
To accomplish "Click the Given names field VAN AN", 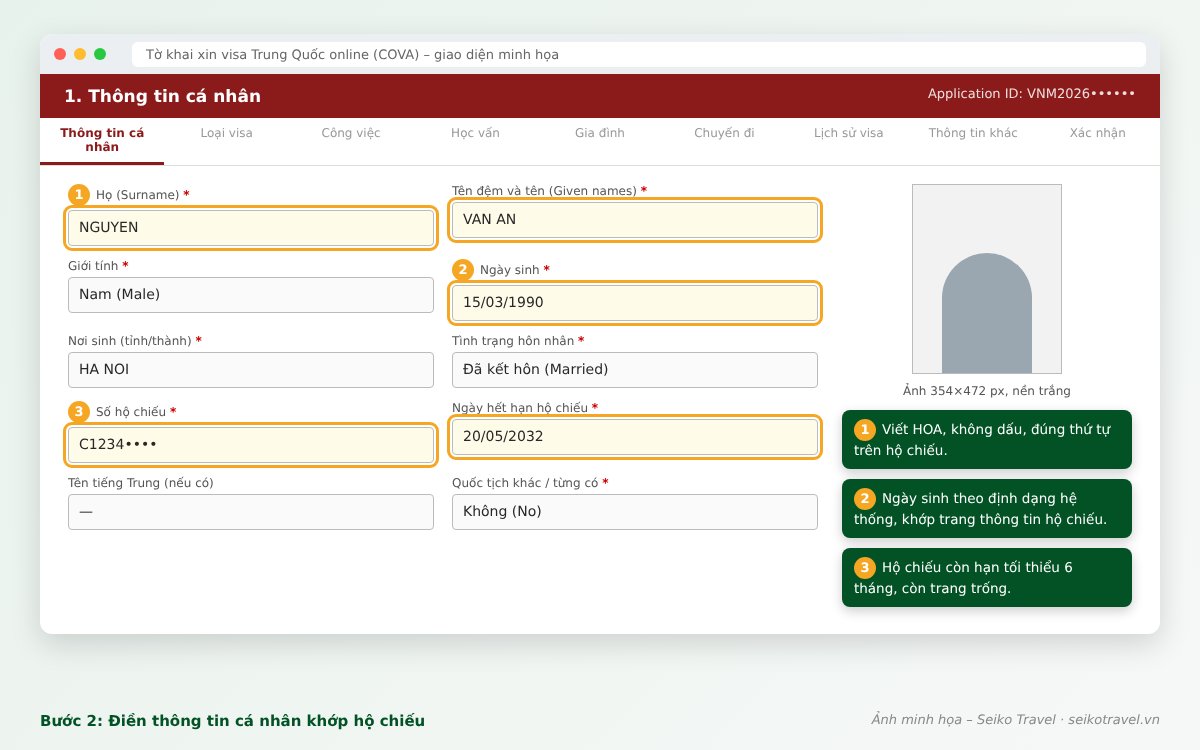I will click(x=635, y=219).
